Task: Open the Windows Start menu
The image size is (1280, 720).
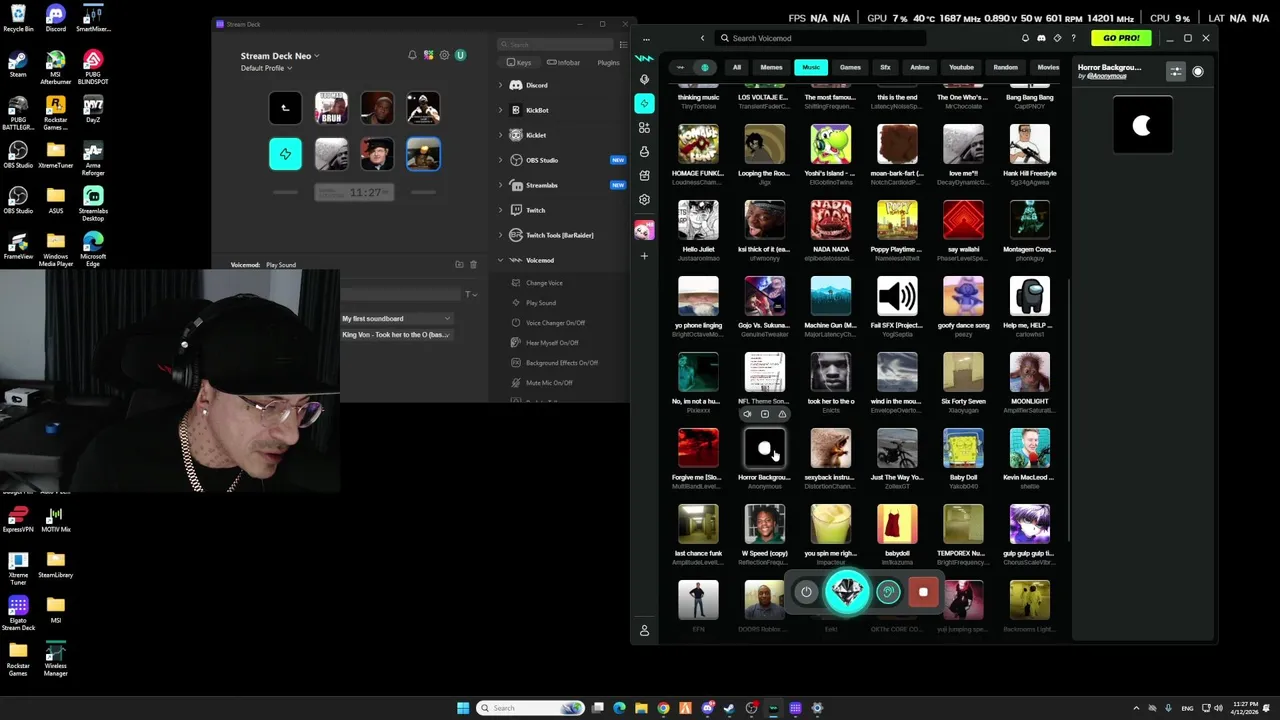Action: tap(463, 708)
